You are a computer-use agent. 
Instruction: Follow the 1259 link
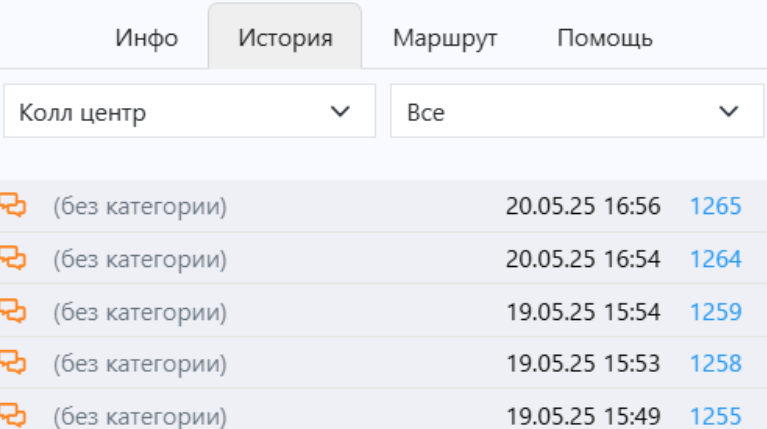(716, 312)
